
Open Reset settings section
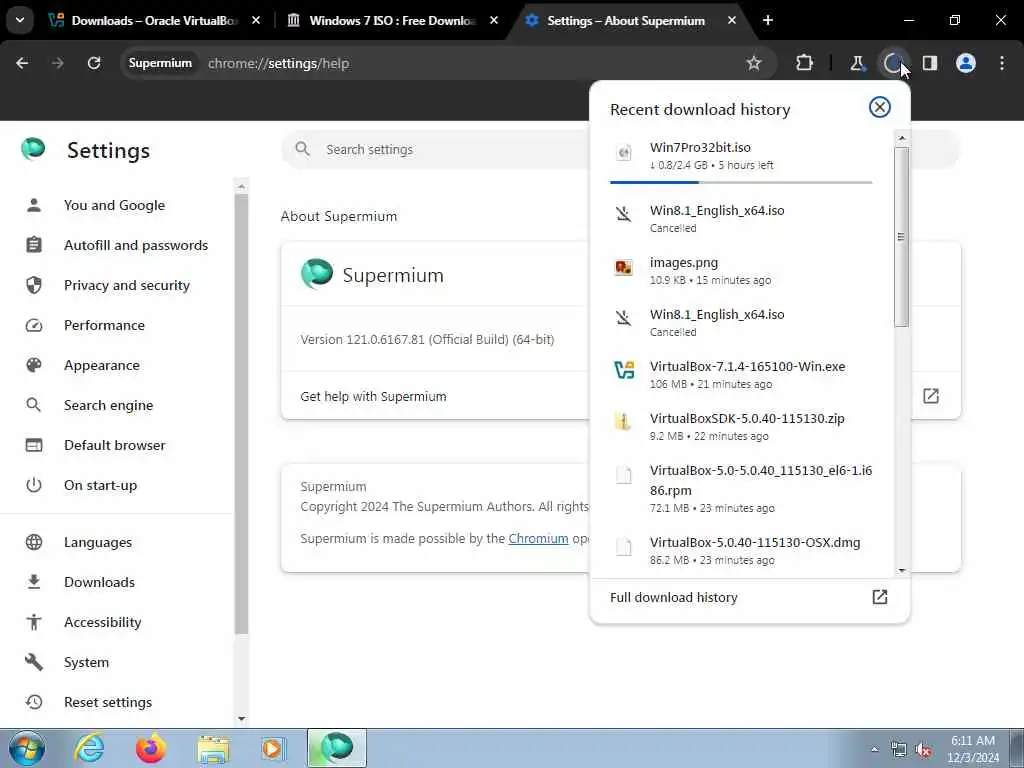[x=108, y=702]
